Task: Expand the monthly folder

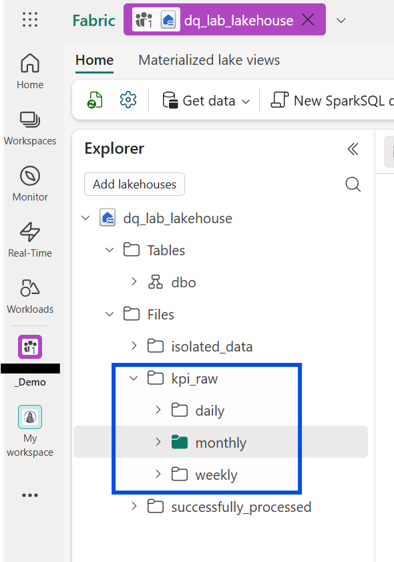Action: (158, 442)
